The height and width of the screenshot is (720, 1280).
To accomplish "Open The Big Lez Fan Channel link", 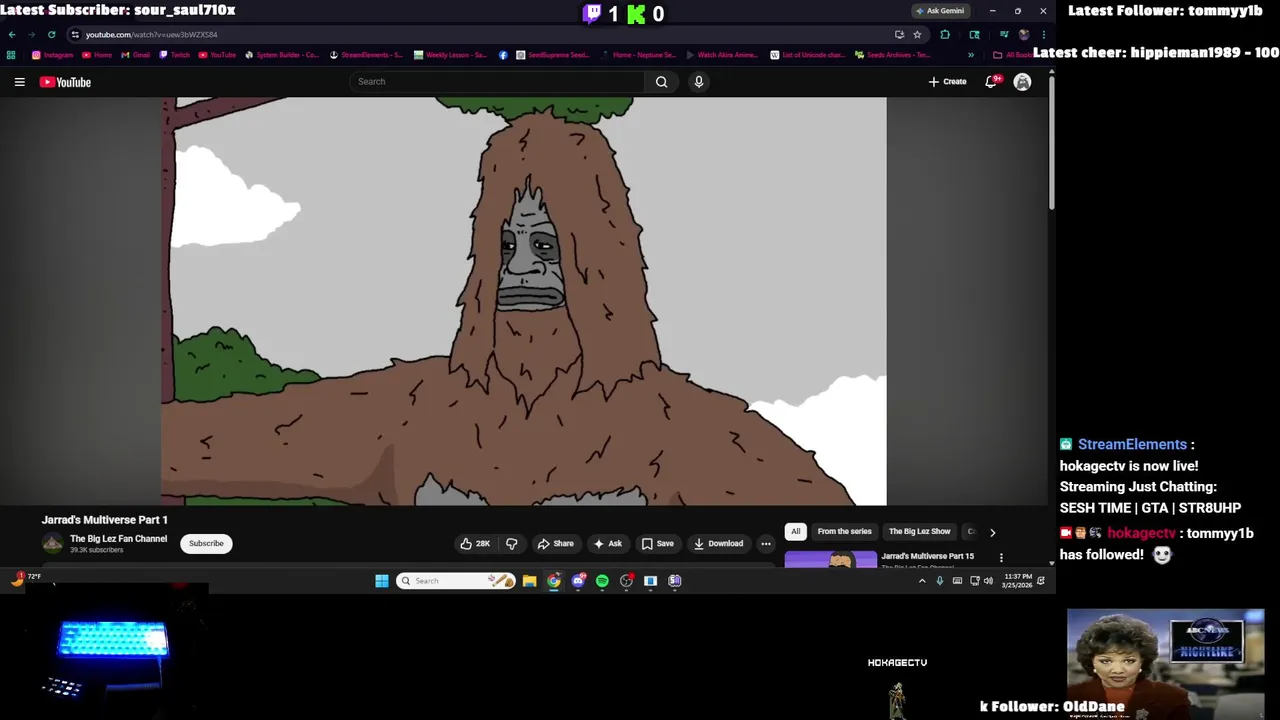I will click(x=118, y=539).
